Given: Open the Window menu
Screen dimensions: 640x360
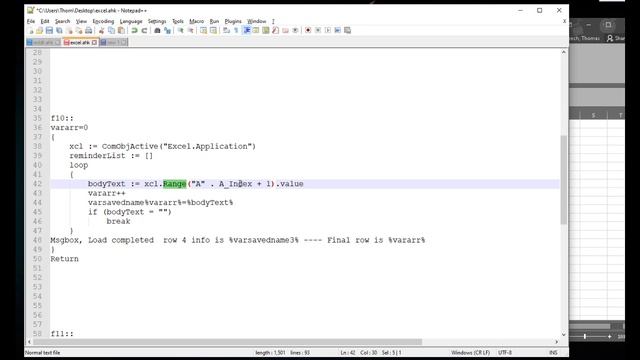Looking at the screenshot, I should pyautogui.click(x=257, y=21).
